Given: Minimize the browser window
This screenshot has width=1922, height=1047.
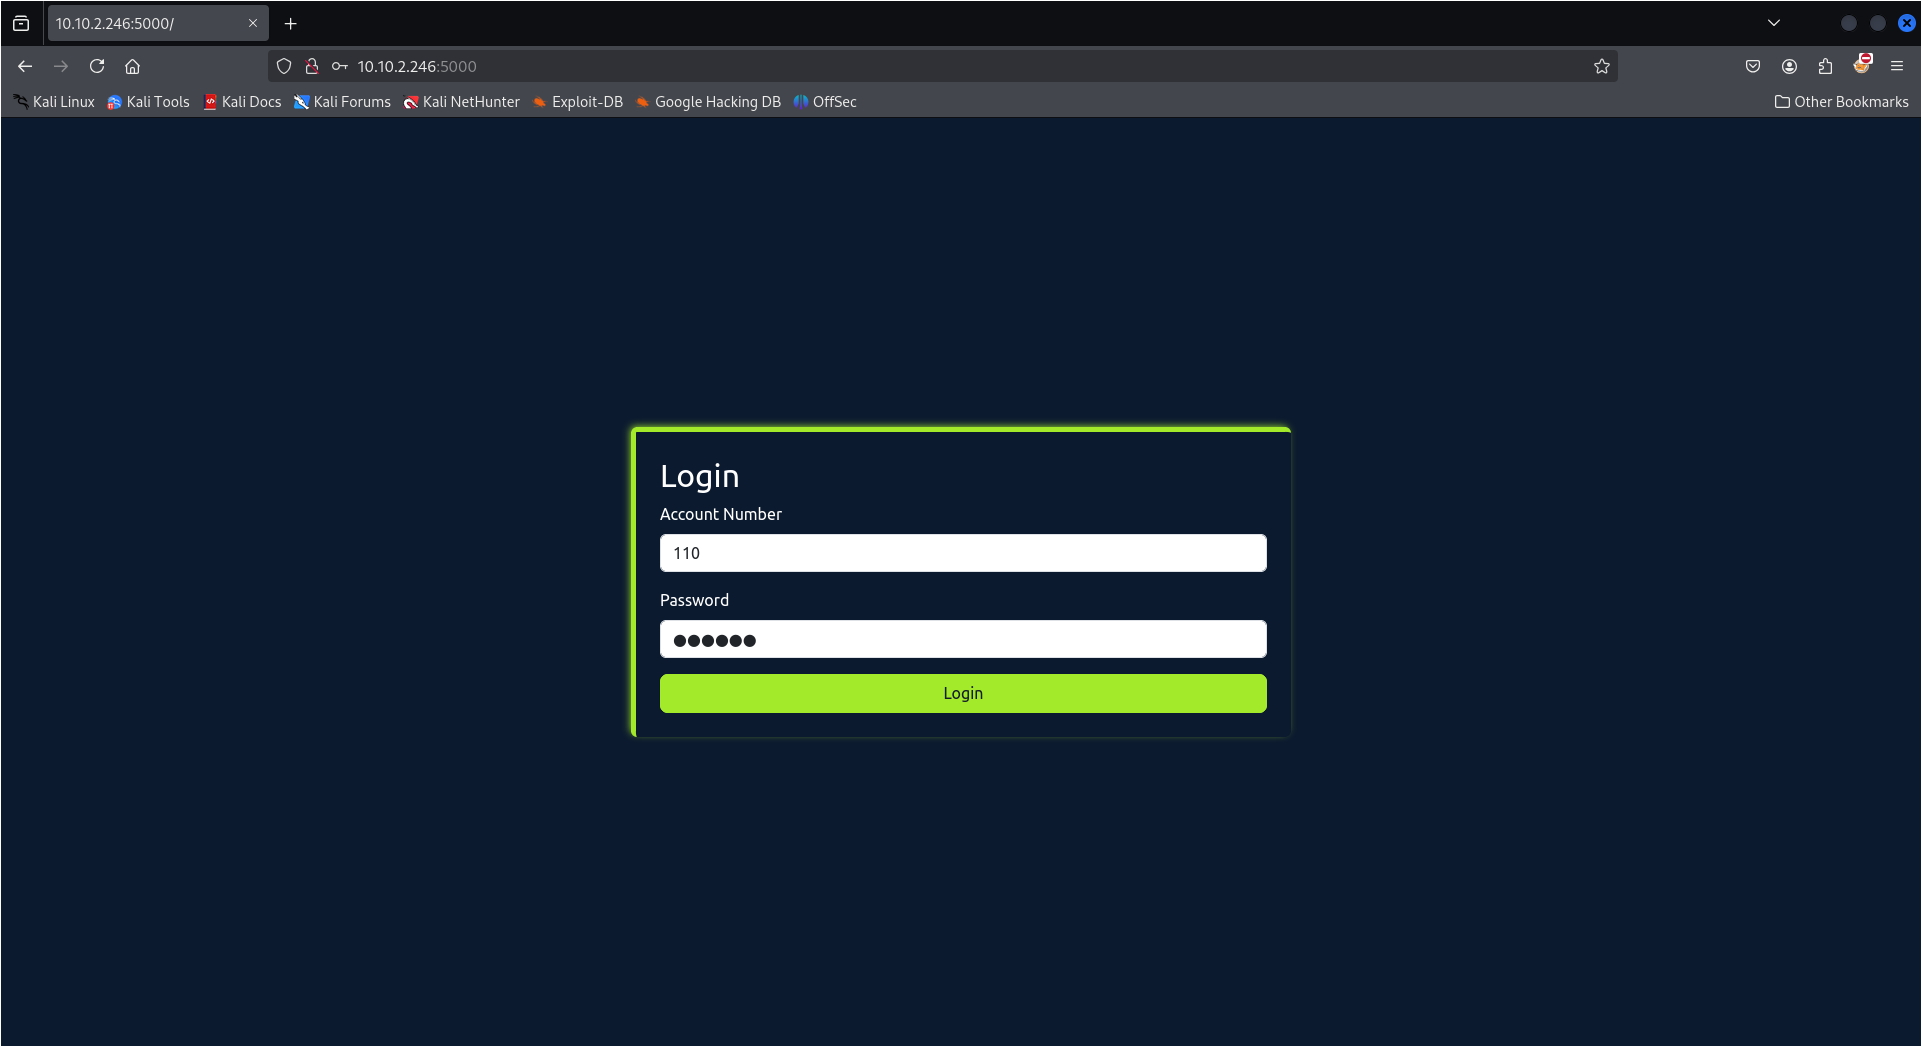Looking at the screenshot, I should [x=1849, y=23].
